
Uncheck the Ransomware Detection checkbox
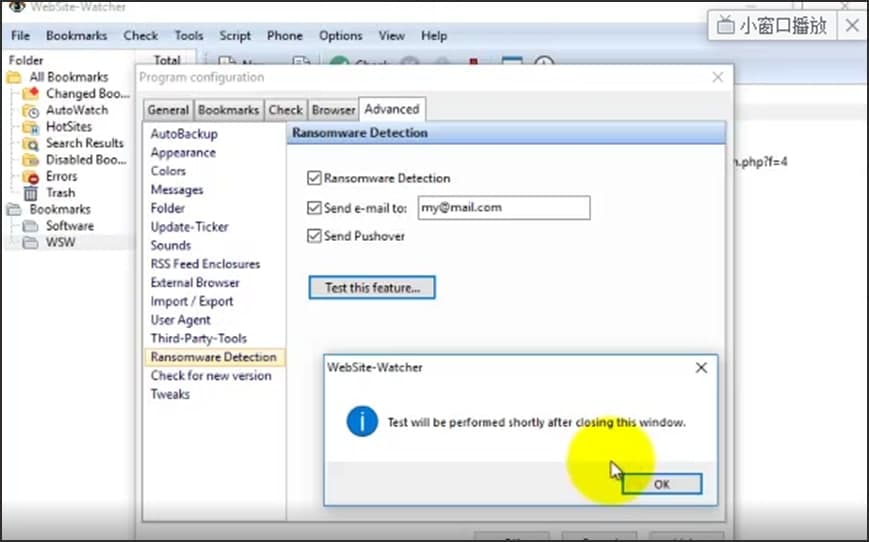[314, 178]
